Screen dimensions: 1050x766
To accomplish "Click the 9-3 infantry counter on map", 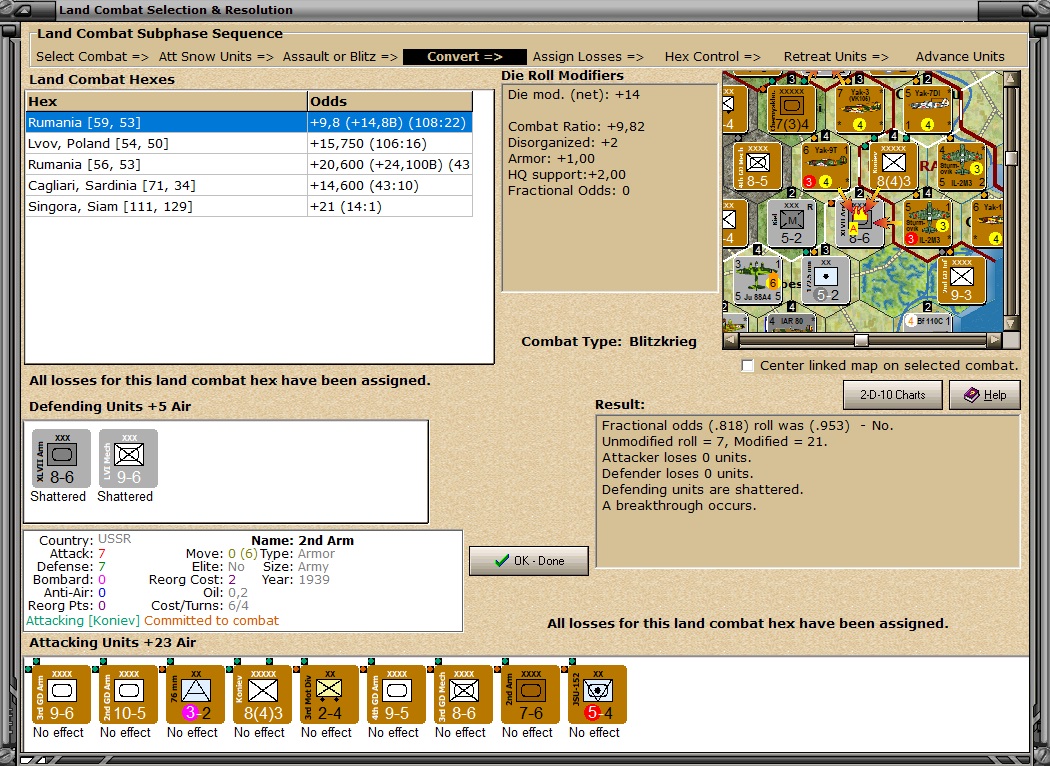I will (x=961, y=280).
